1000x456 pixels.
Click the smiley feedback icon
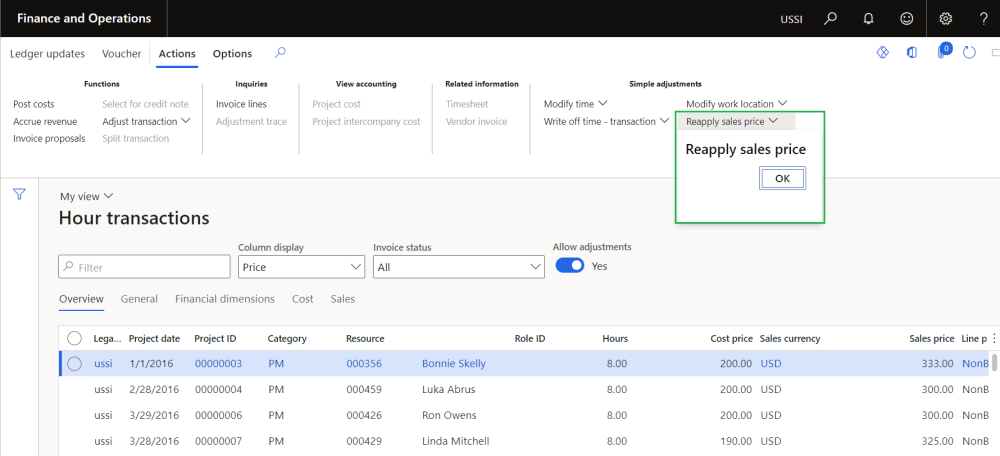[x=906, y=19]
